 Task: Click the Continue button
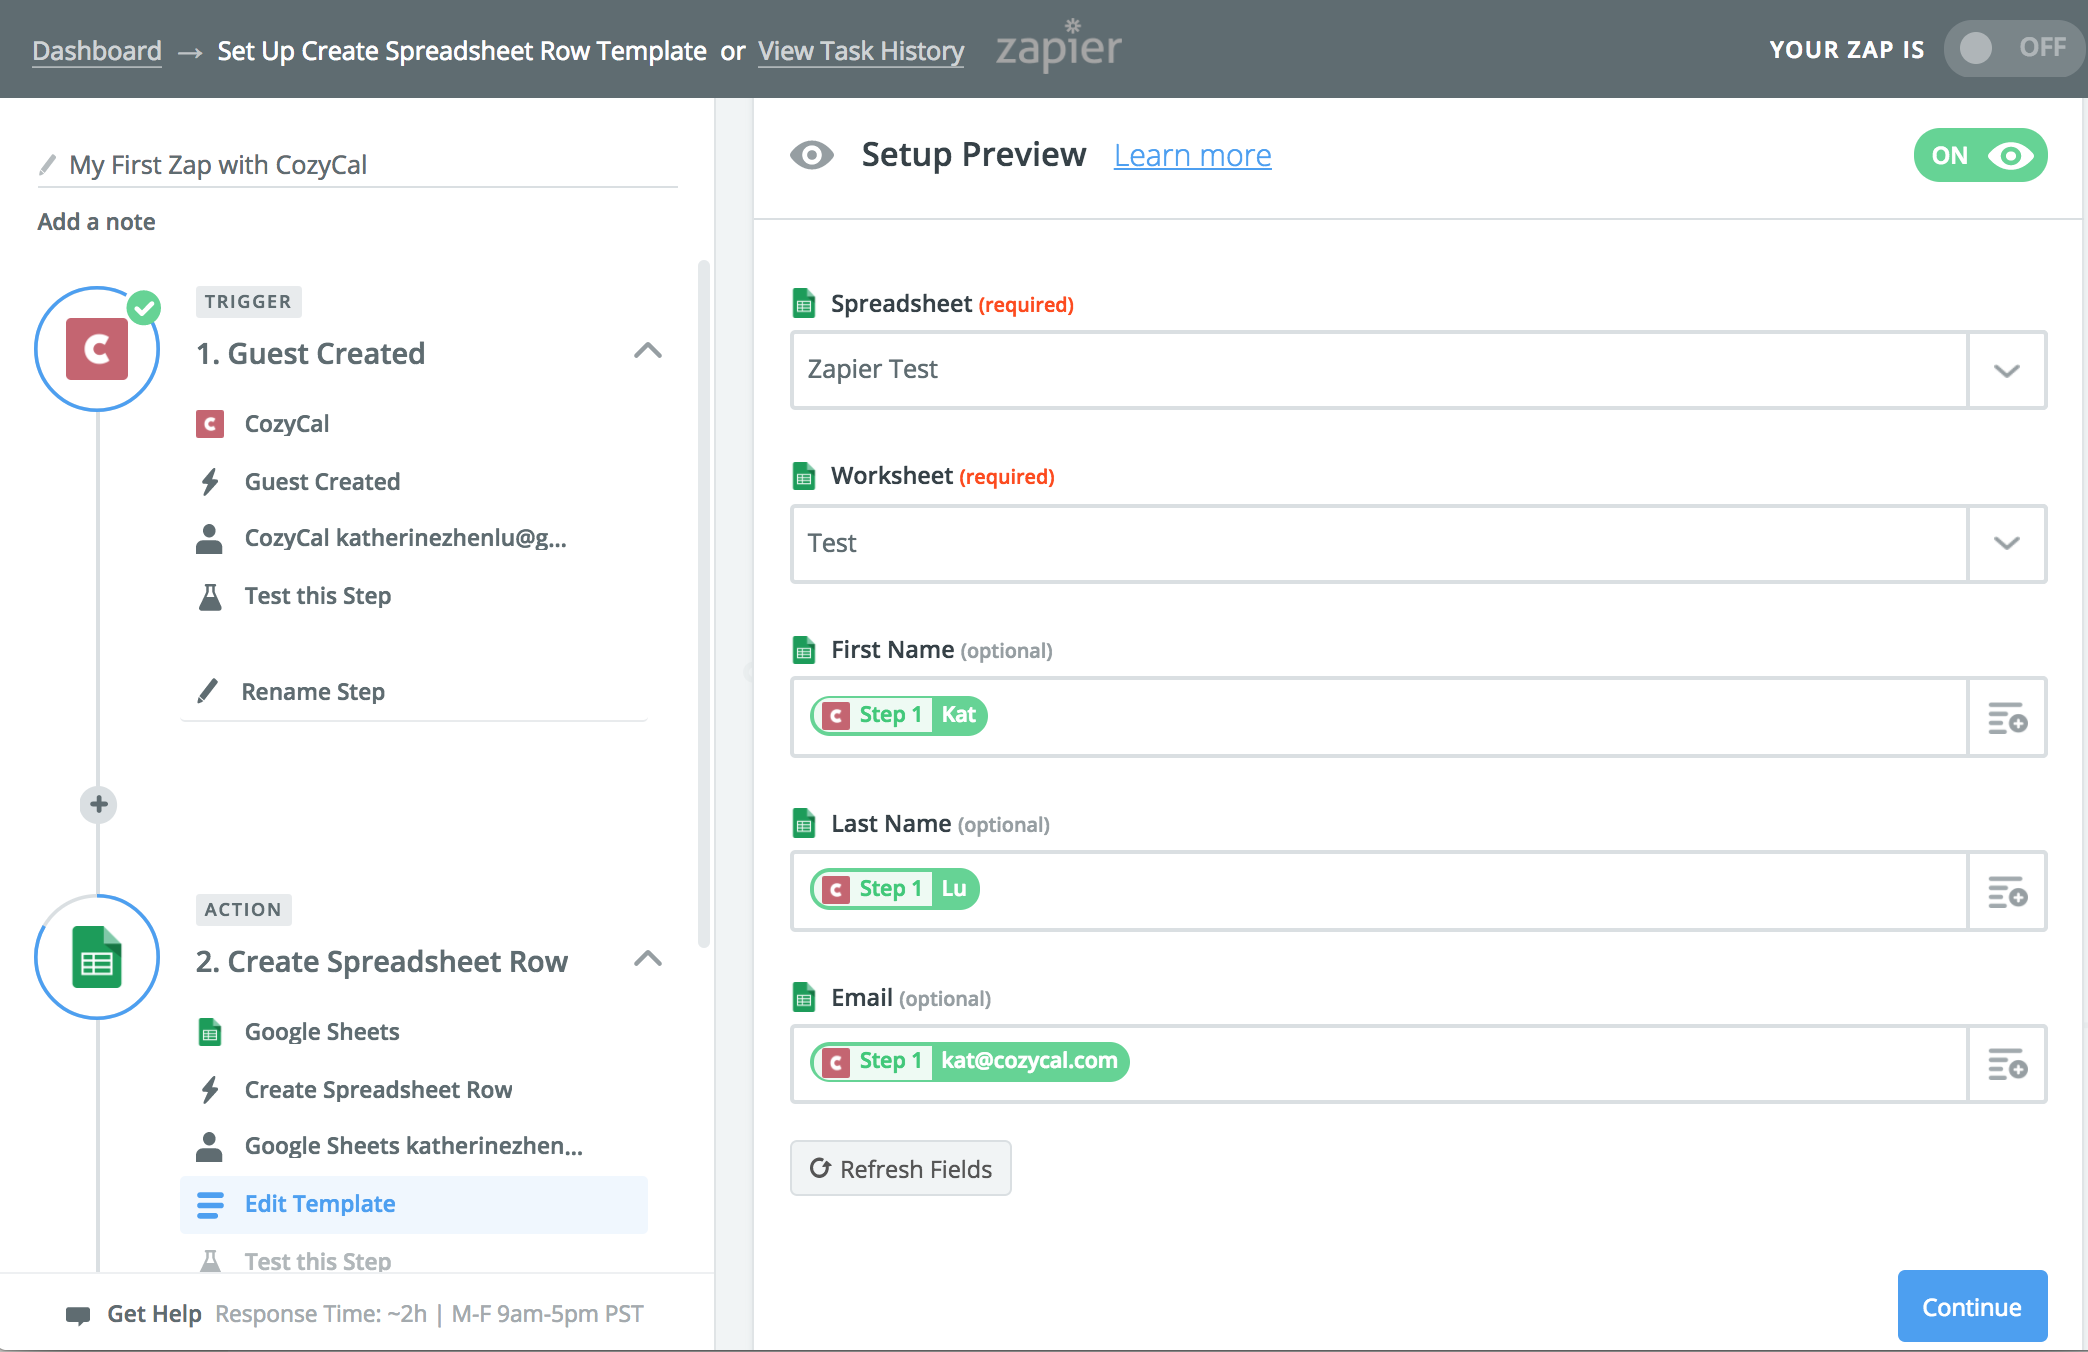1971,1307
